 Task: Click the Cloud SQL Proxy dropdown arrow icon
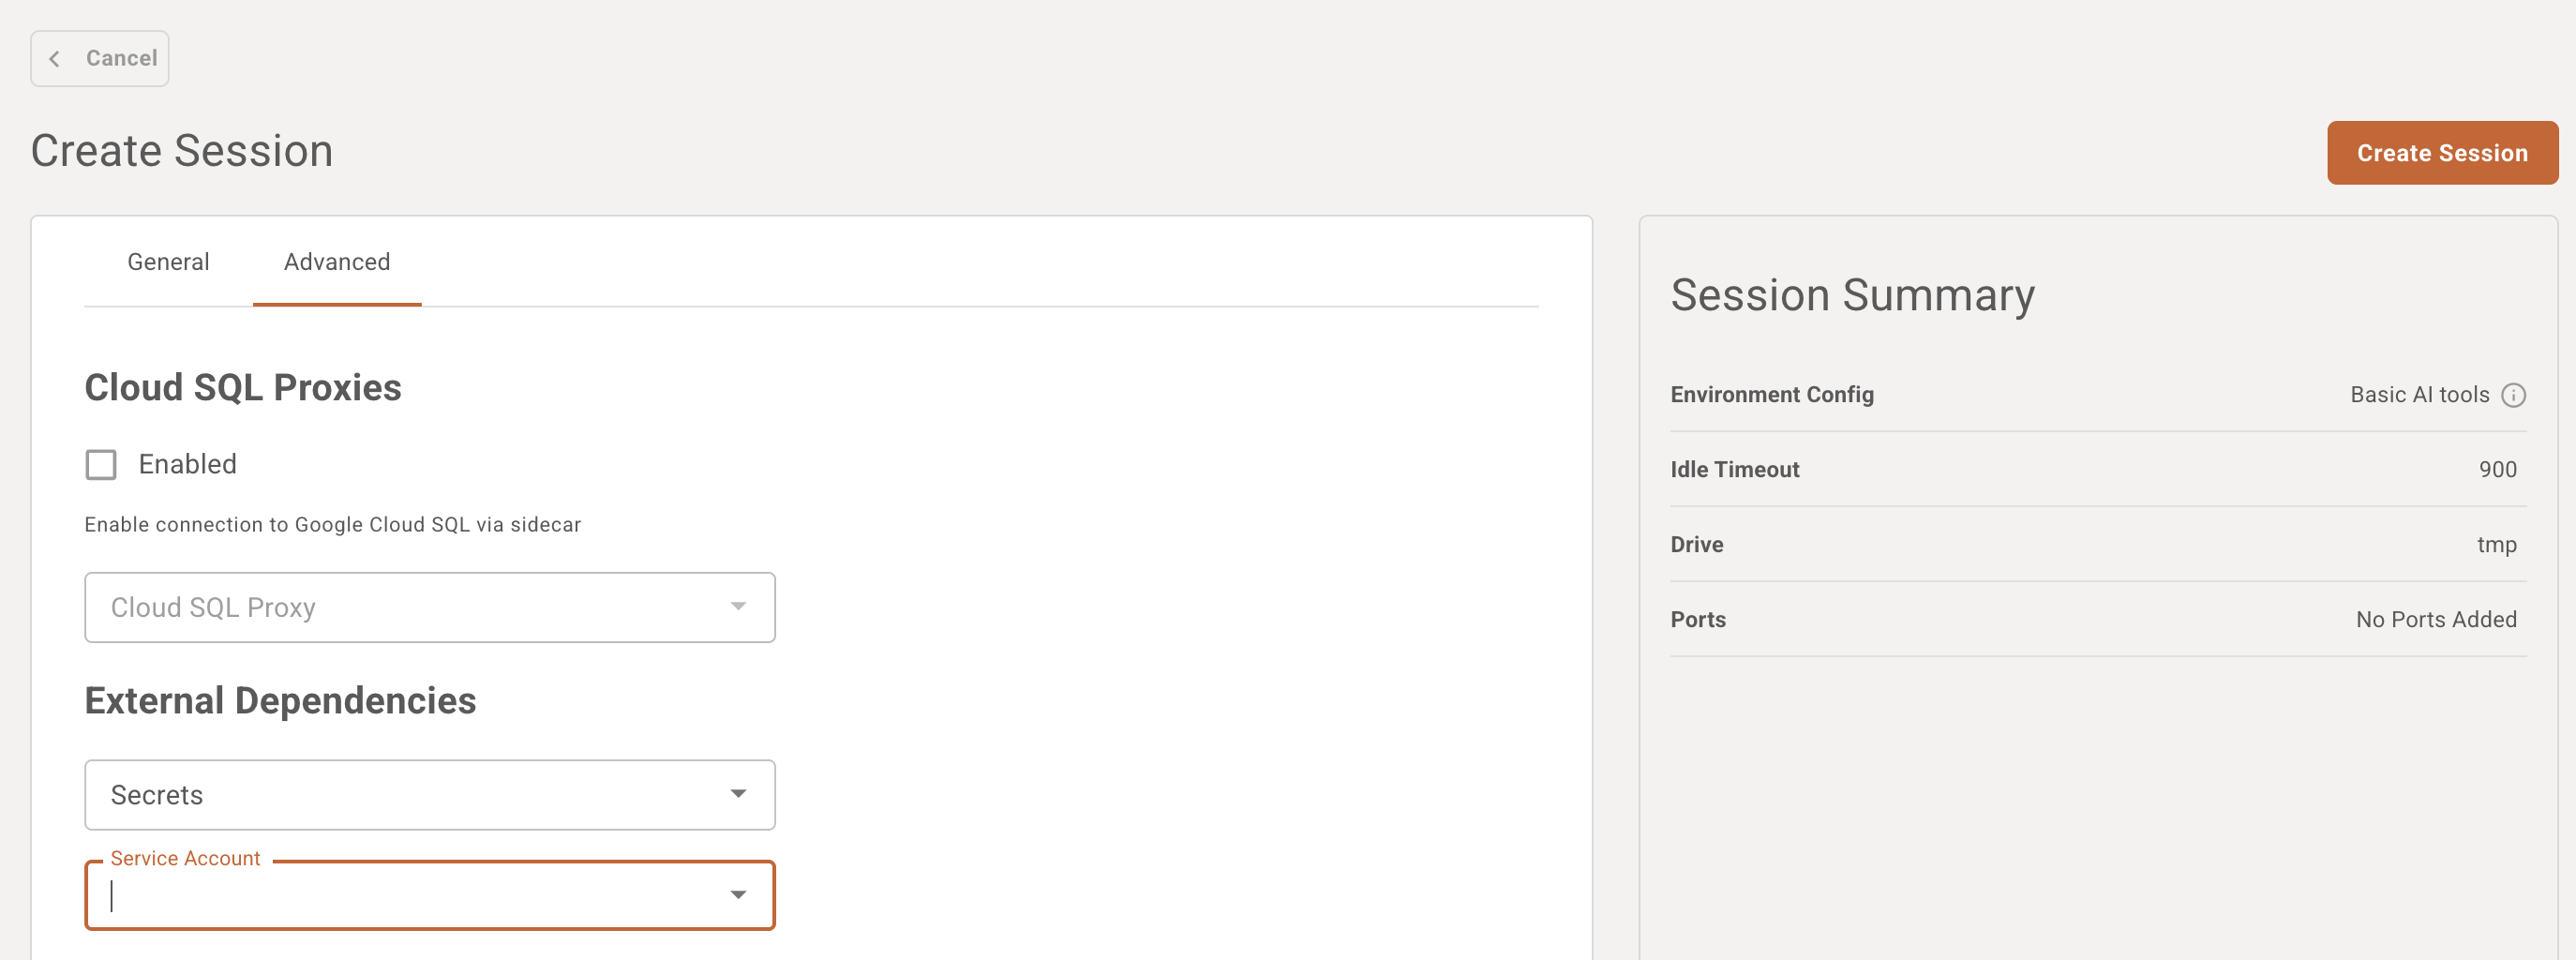[738, 607]
